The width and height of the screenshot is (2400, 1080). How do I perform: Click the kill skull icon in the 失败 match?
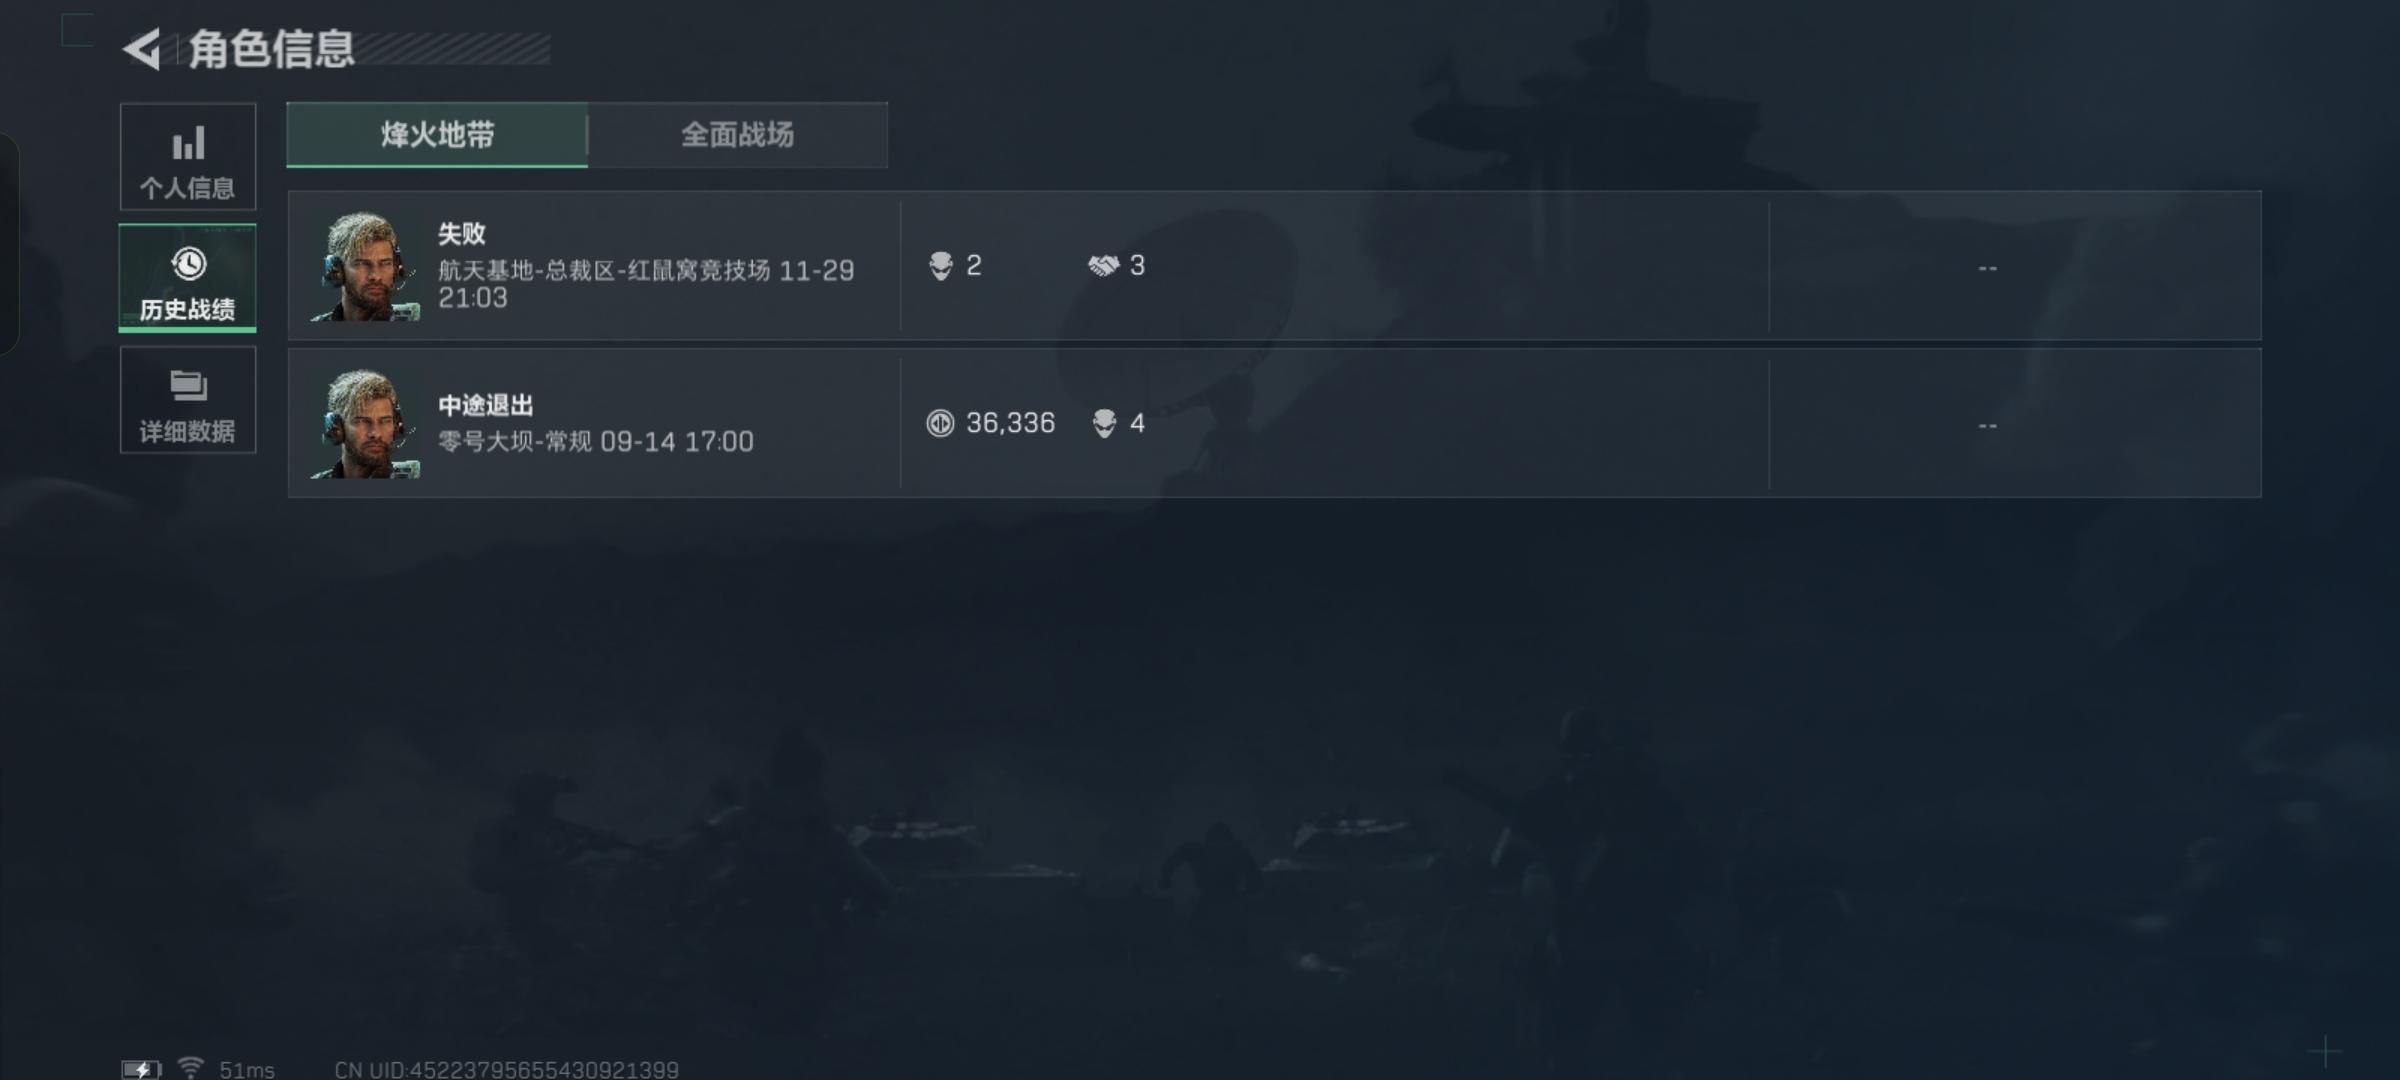click(x=941, y=266)
